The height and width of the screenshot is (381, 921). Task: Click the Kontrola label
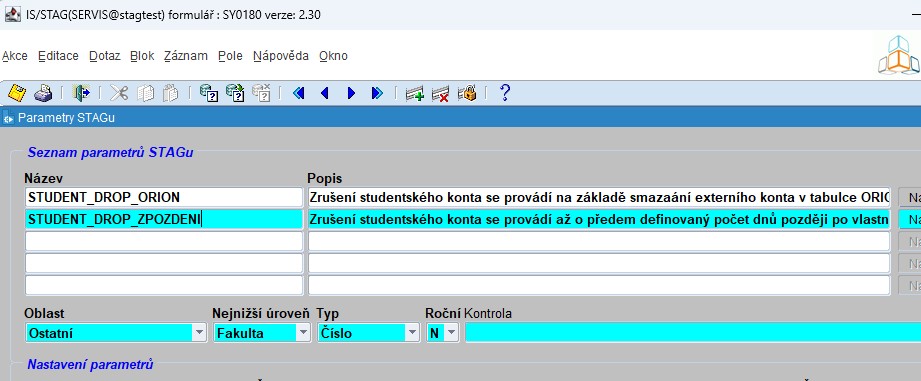click(x=488, y=313)
